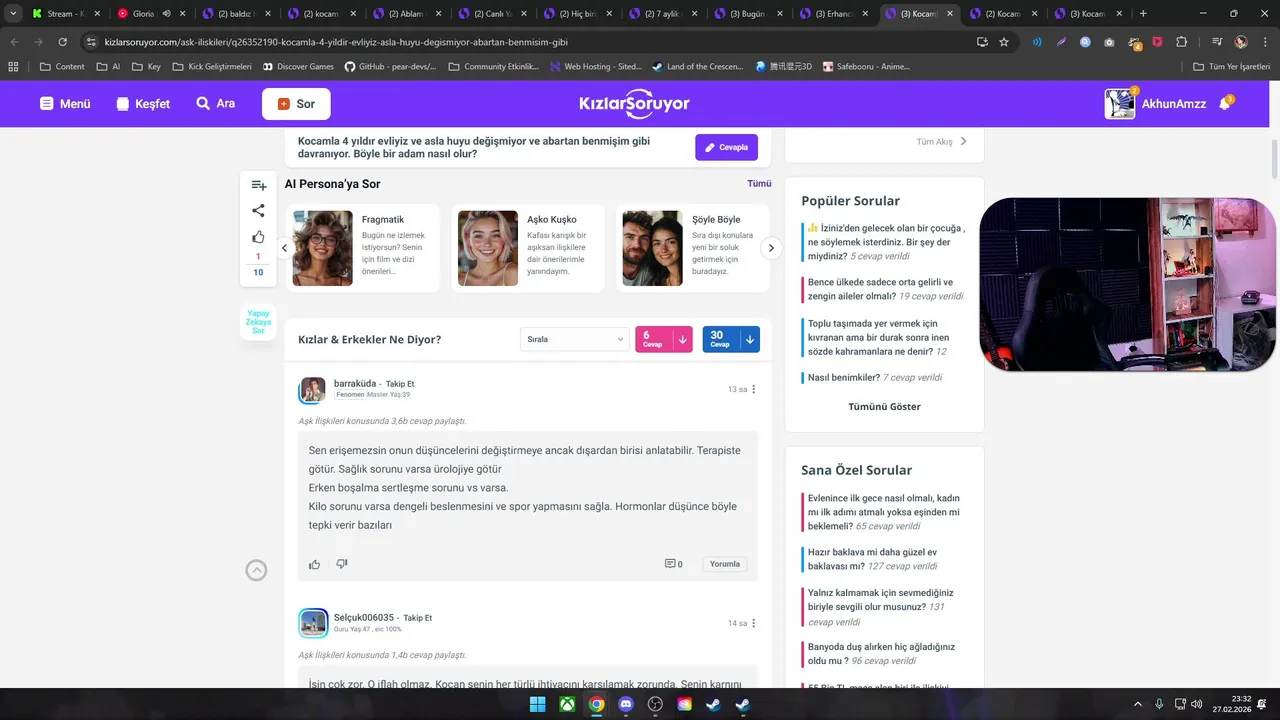Mute the Gloria tab audio icon
This screenshot has width=1280, height=720.
click(x=166, y=14)
